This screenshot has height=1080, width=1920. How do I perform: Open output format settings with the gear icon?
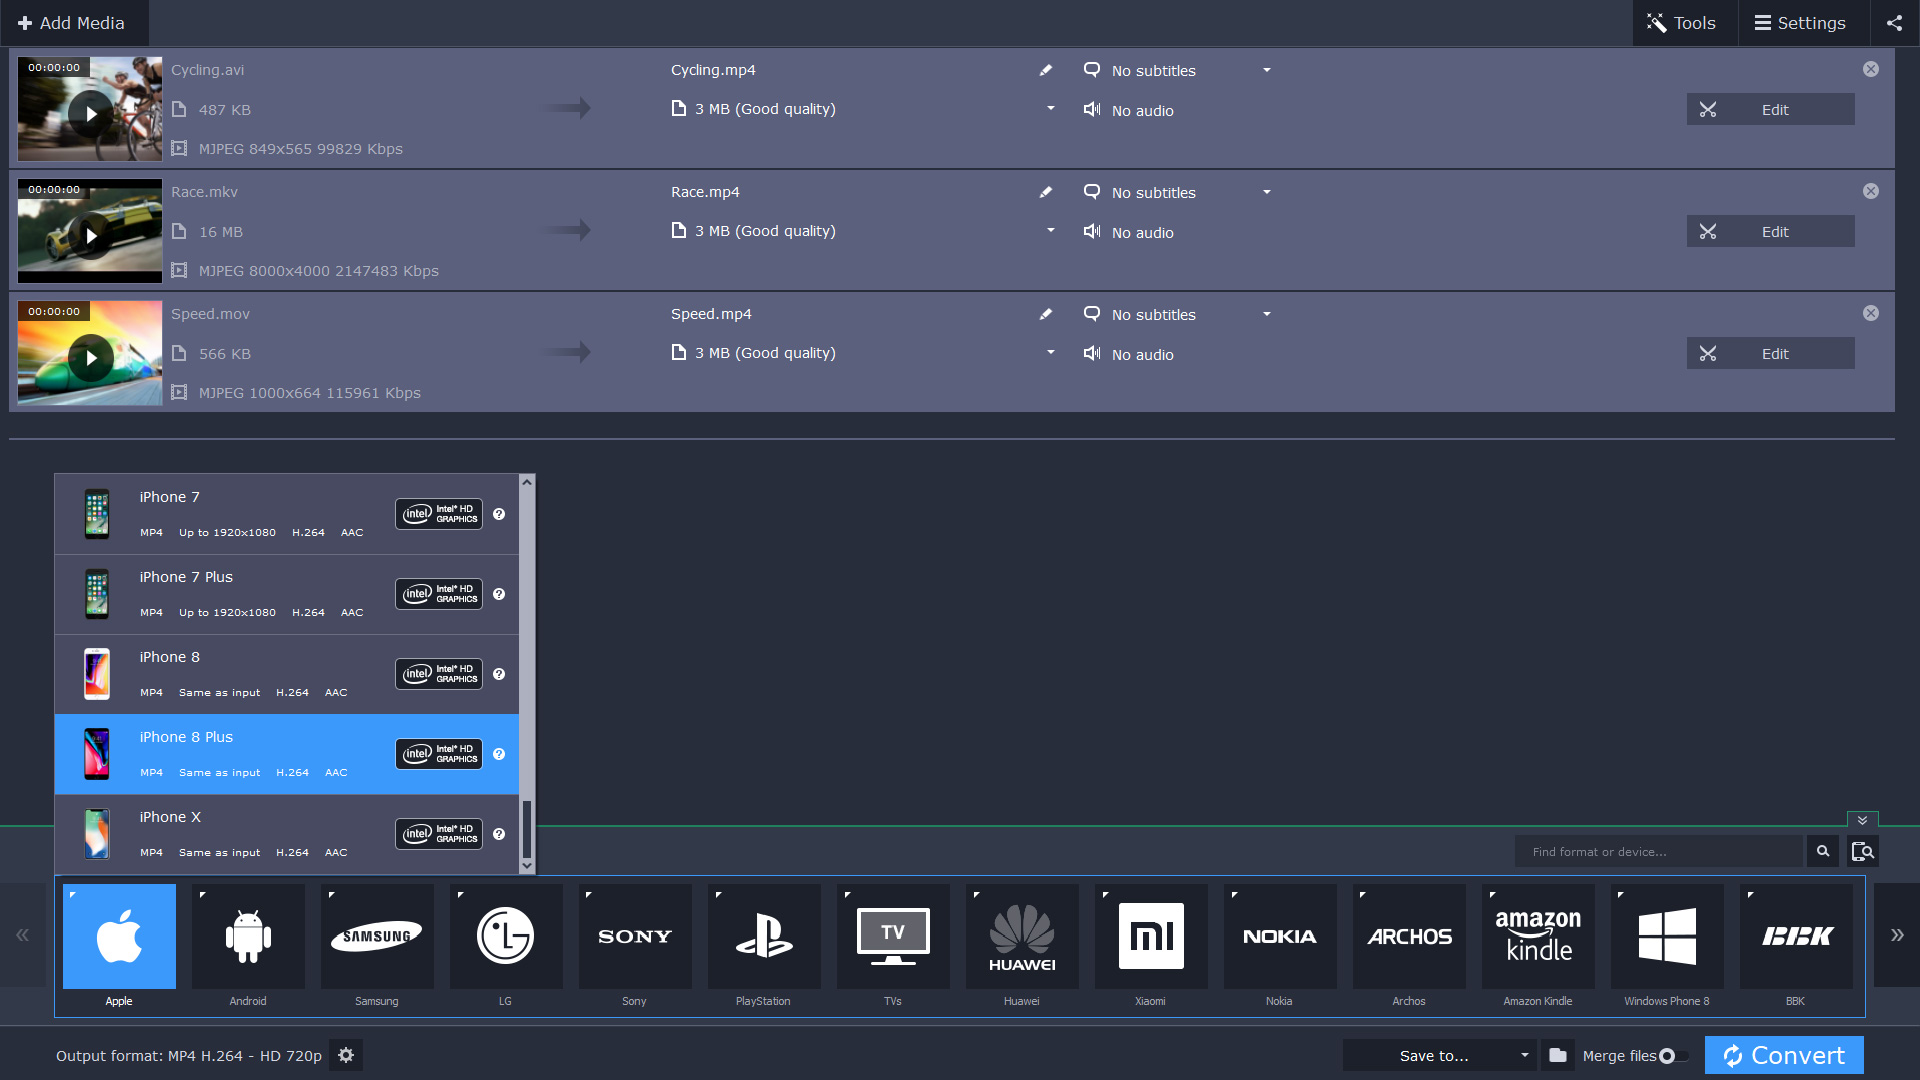[346, 1055]
